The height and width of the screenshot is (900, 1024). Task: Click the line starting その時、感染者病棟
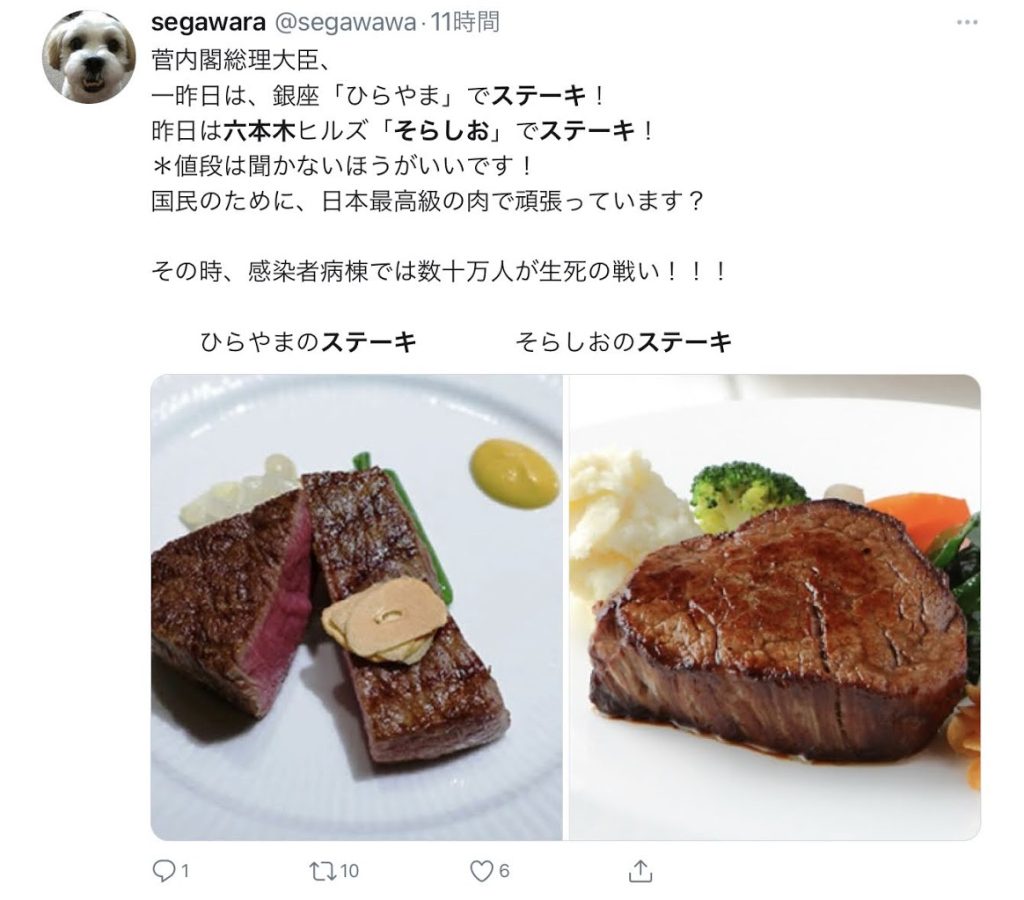tap(439, 270)
